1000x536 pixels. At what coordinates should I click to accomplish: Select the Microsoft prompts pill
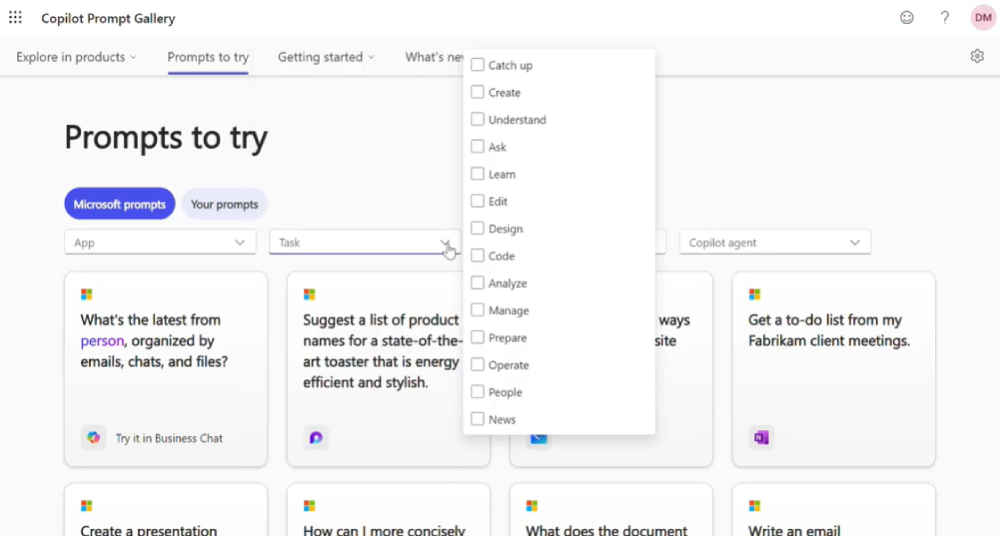119,204
